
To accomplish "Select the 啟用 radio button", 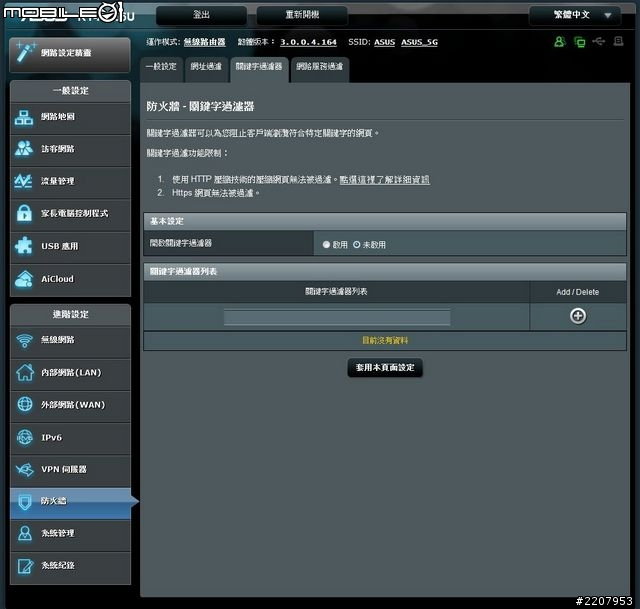I will (327, 244).
